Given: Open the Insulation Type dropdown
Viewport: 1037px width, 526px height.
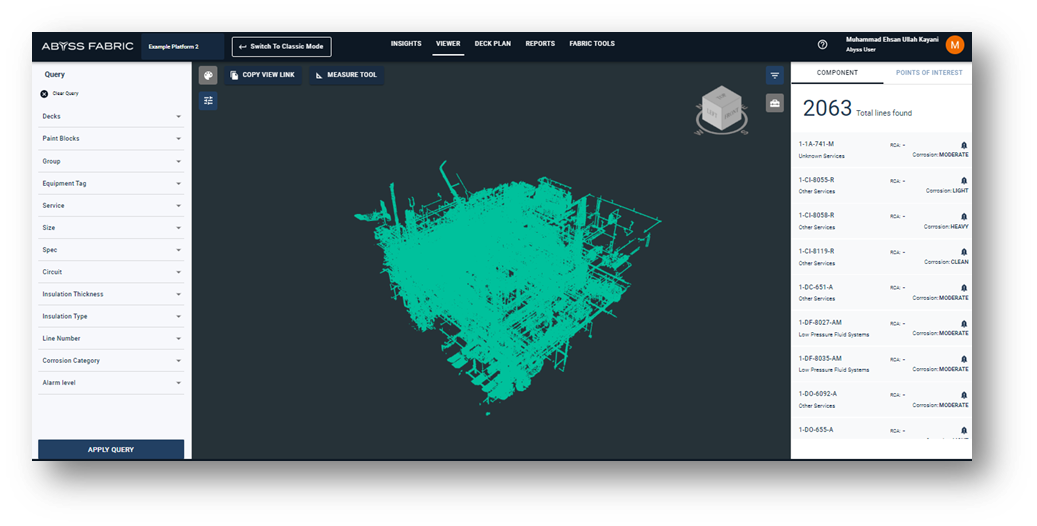Looking at the screenshot, I should 178,317.
